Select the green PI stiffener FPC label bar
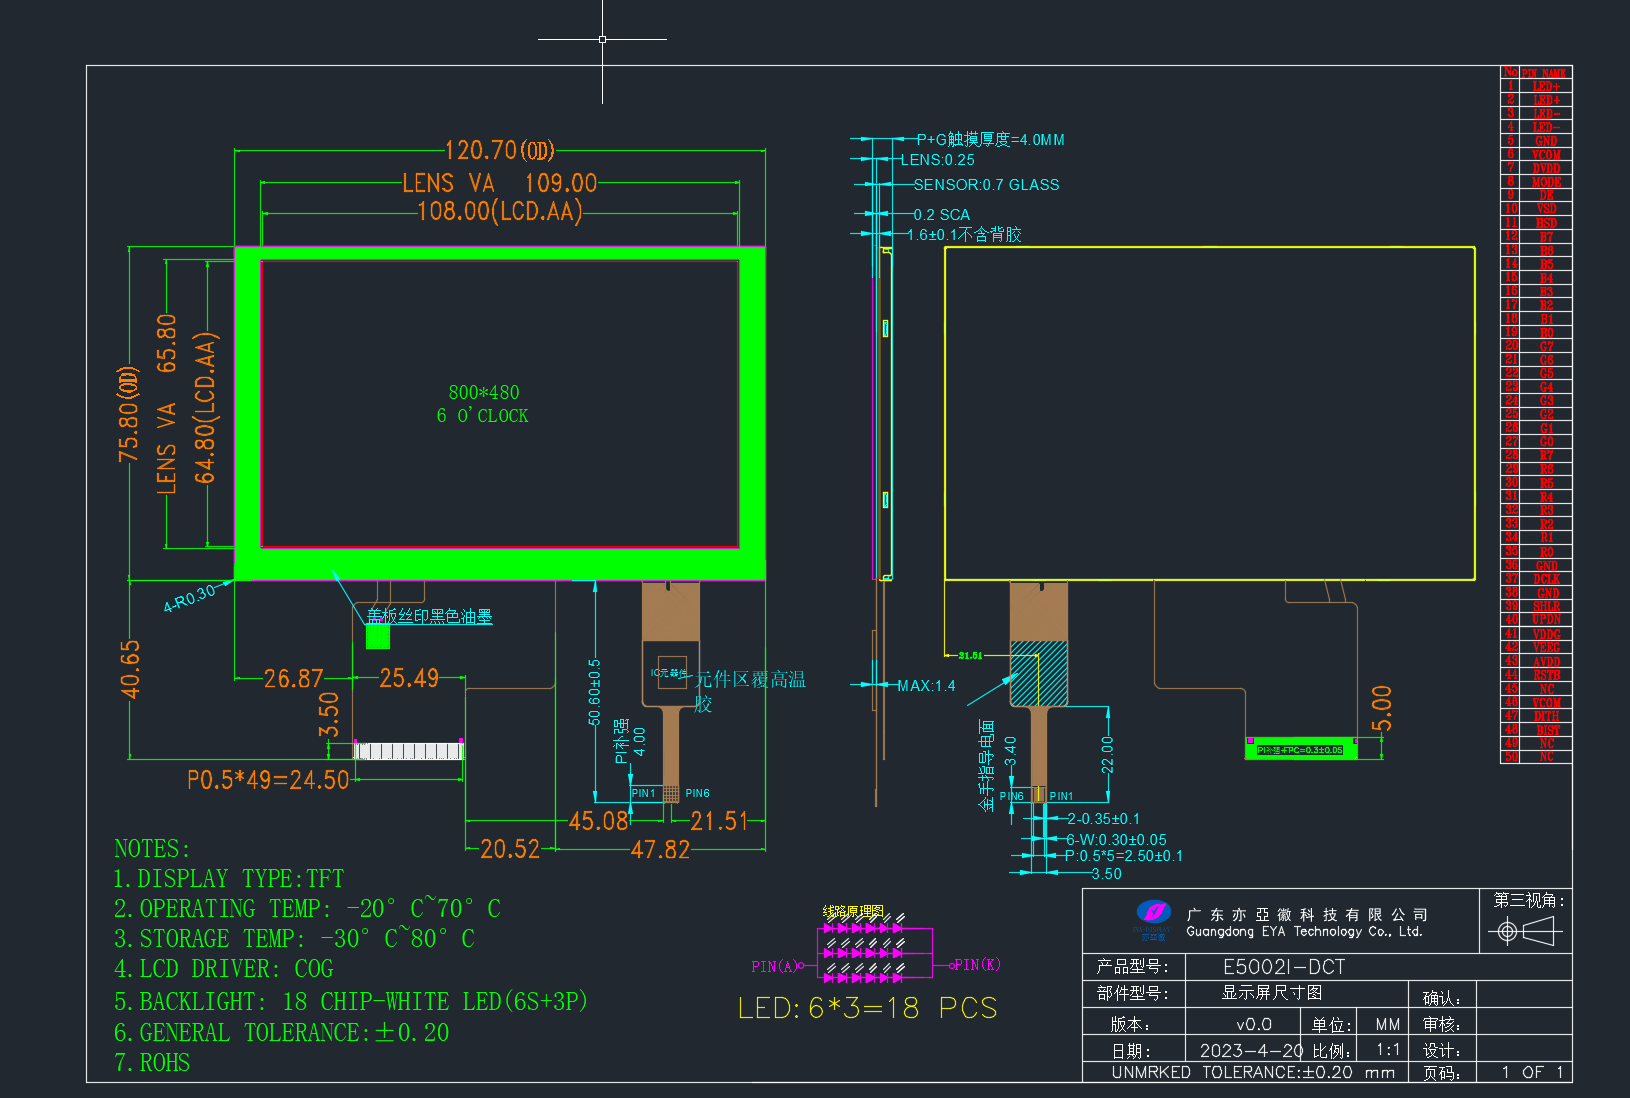1630x1098 pixels. tap(1301, 749)
